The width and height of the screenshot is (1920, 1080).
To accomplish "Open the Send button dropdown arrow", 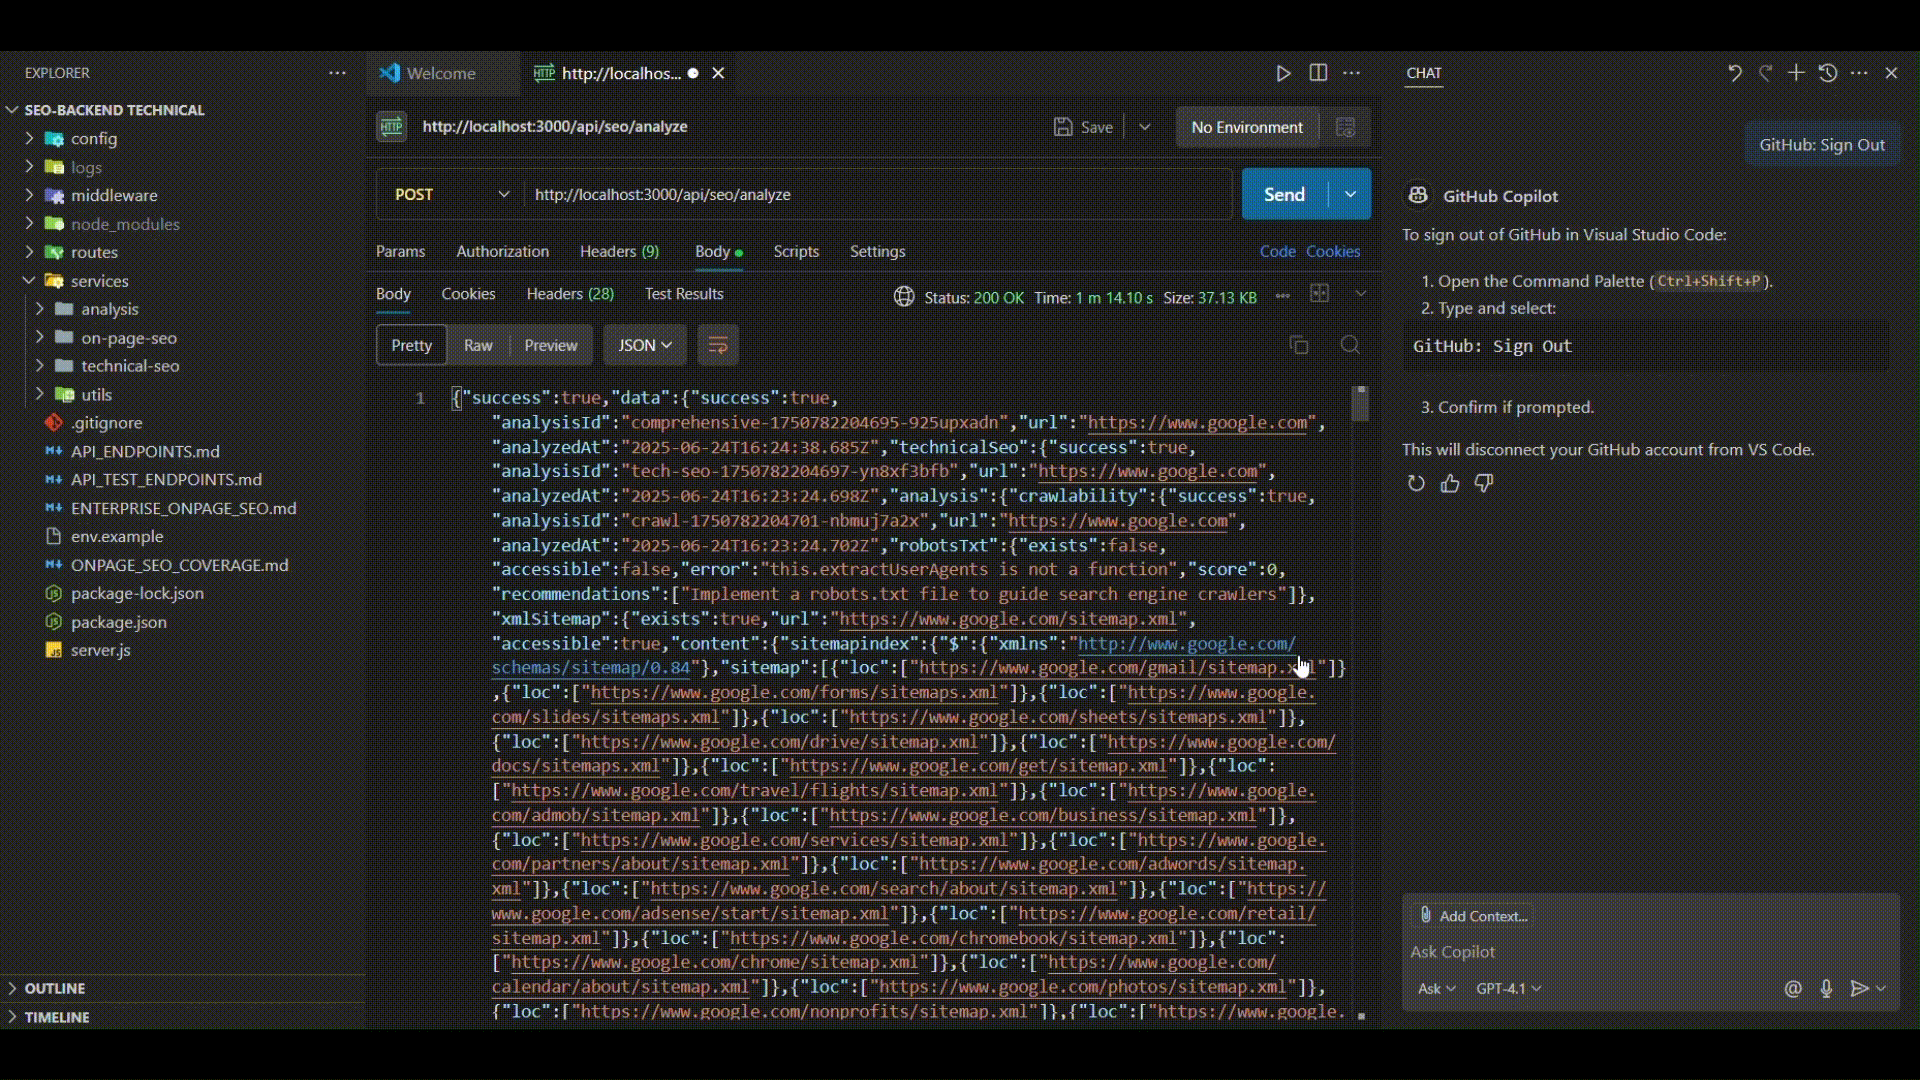I will click(x=1351, y=194).
